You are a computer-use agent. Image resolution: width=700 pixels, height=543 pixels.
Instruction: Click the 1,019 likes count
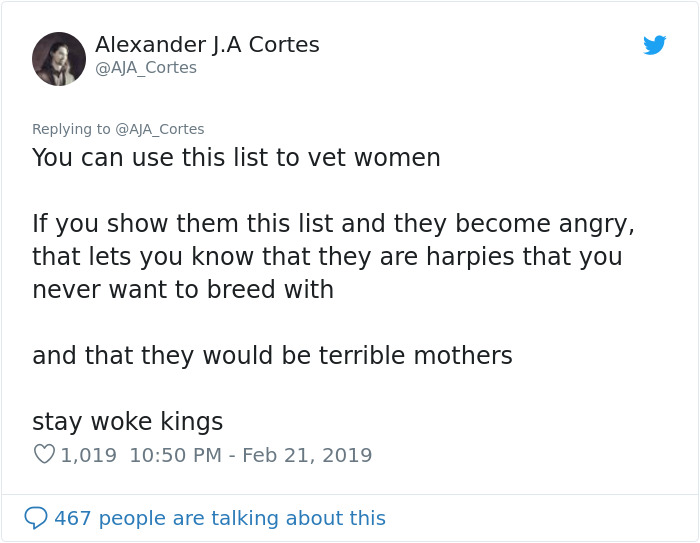tap(89, 455)
